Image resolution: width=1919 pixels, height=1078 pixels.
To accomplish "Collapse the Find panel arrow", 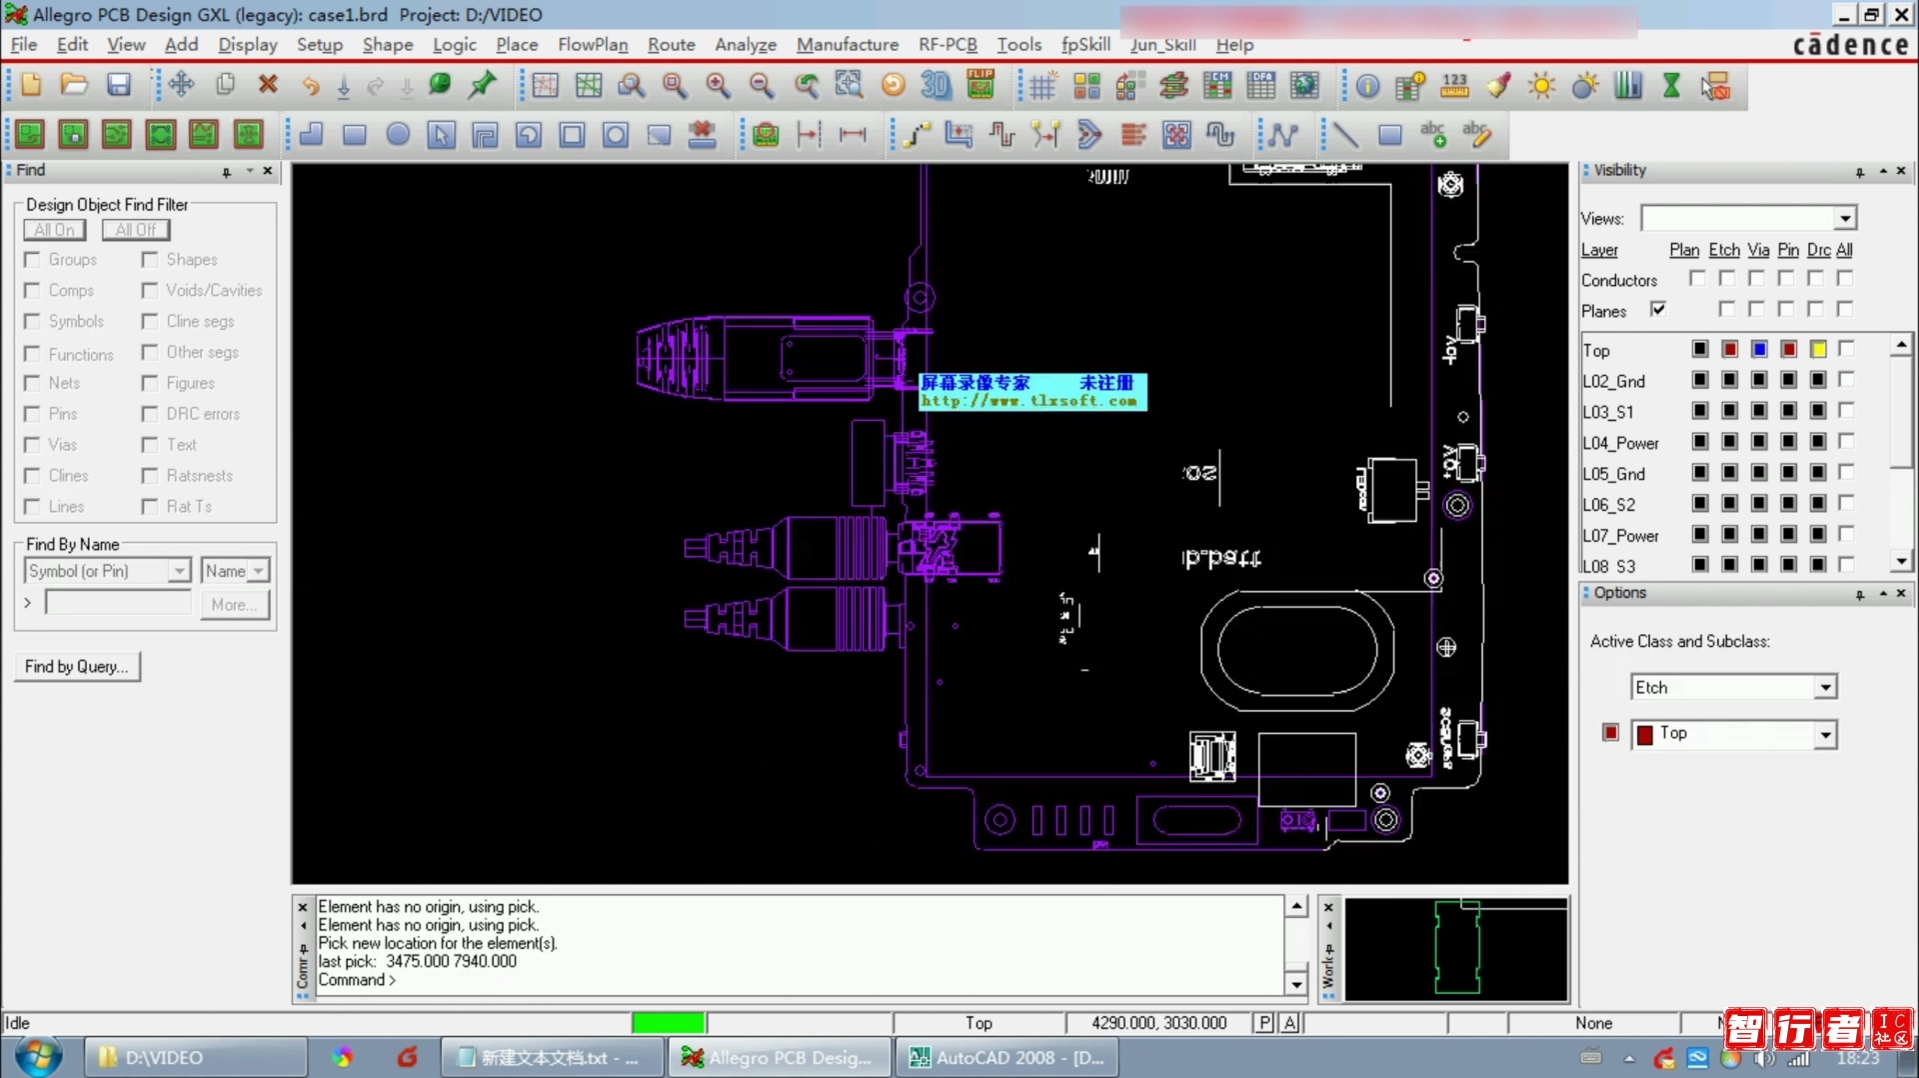I will (x=249, y=171).
